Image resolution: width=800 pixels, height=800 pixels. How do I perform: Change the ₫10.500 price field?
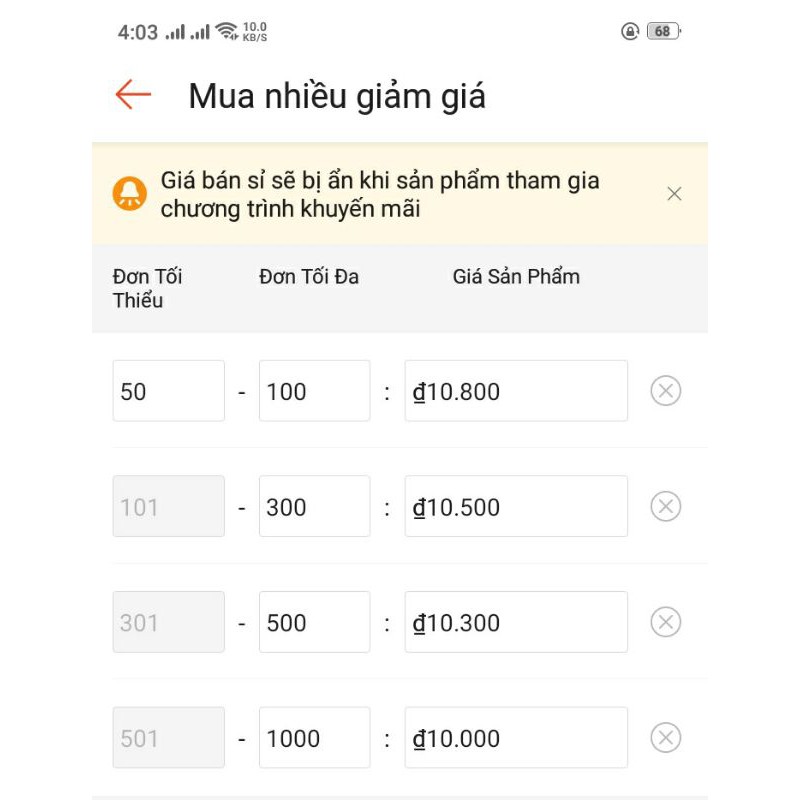tap(516, 507)
